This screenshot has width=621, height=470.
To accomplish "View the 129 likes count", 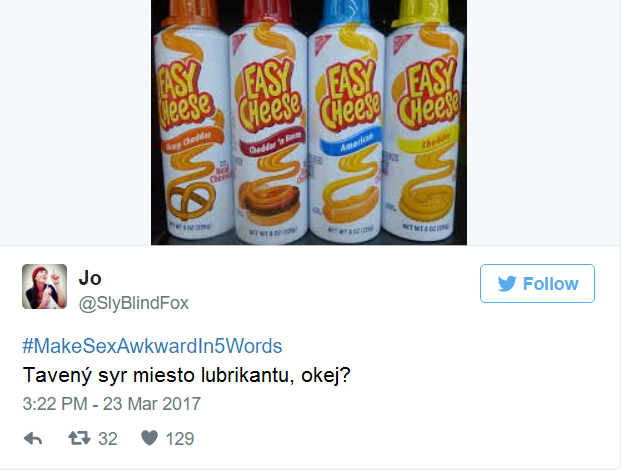I will (180, 439).
